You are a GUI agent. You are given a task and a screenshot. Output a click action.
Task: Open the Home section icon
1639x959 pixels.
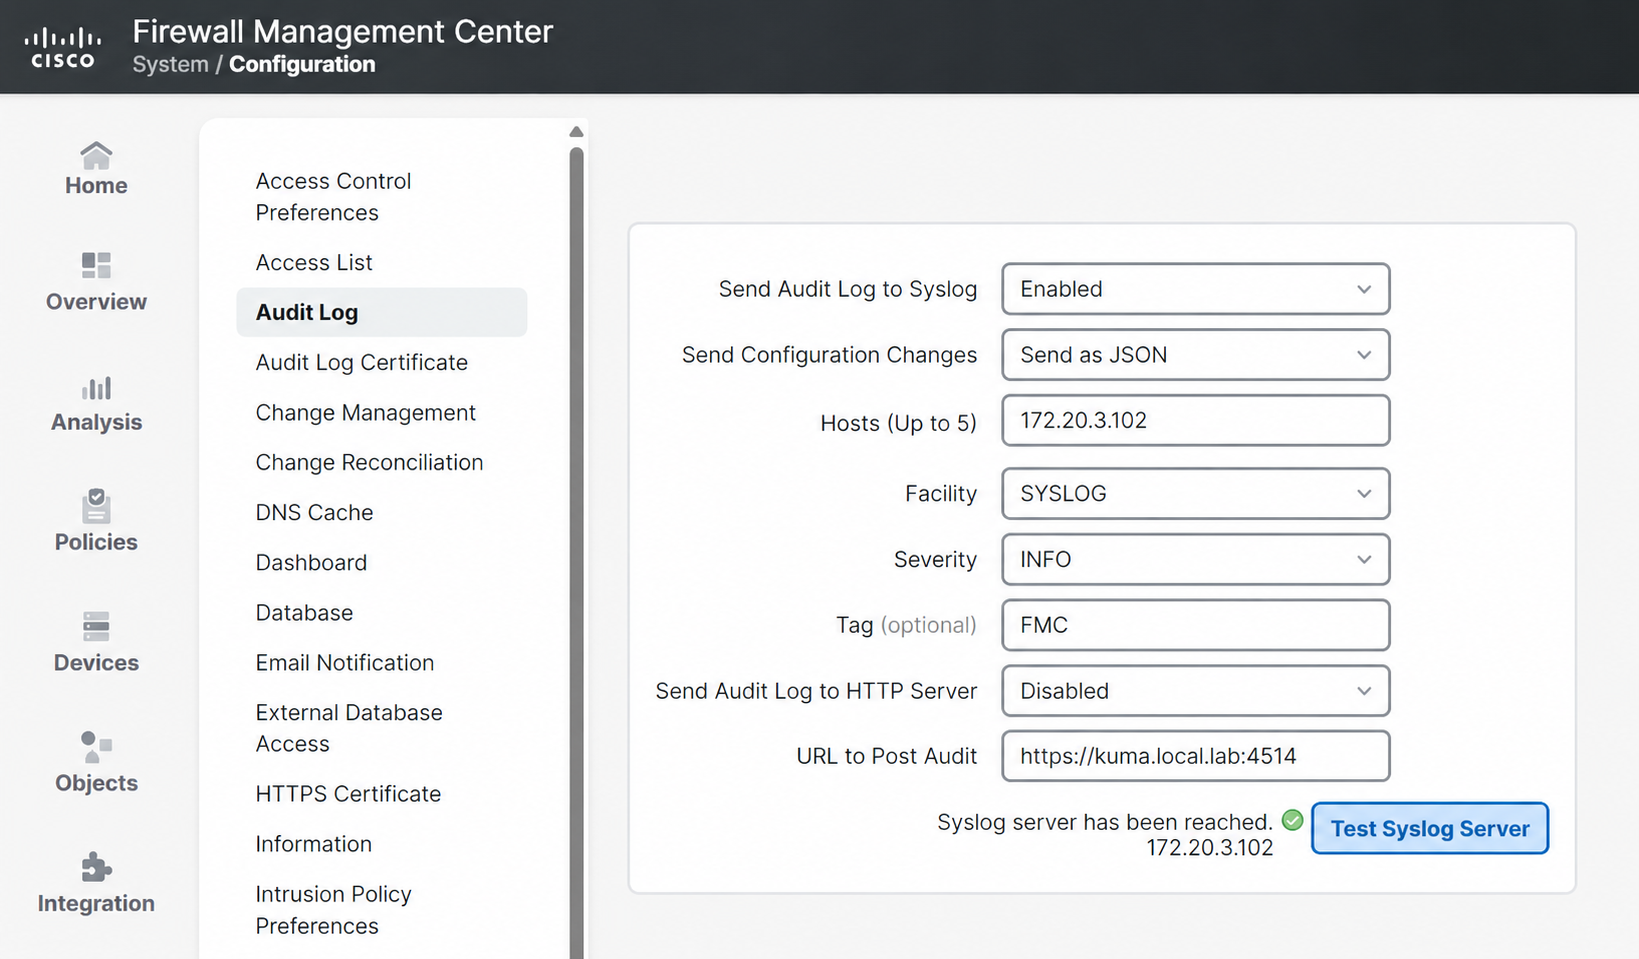pos(96,155)
